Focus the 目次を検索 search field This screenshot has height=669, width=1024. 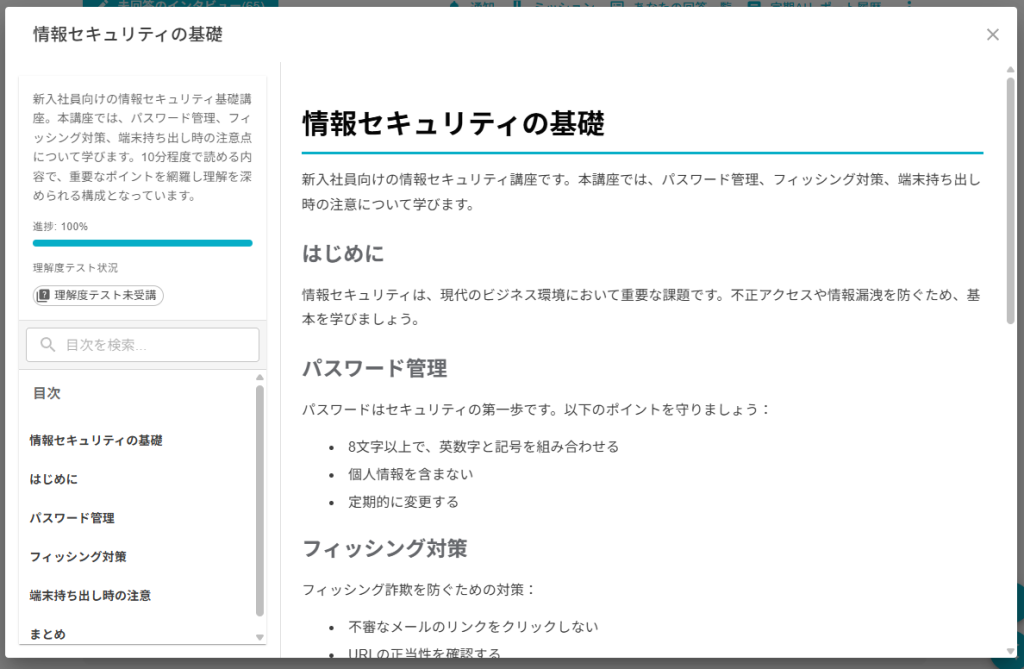pyautogui.click(x=150, y=345)
